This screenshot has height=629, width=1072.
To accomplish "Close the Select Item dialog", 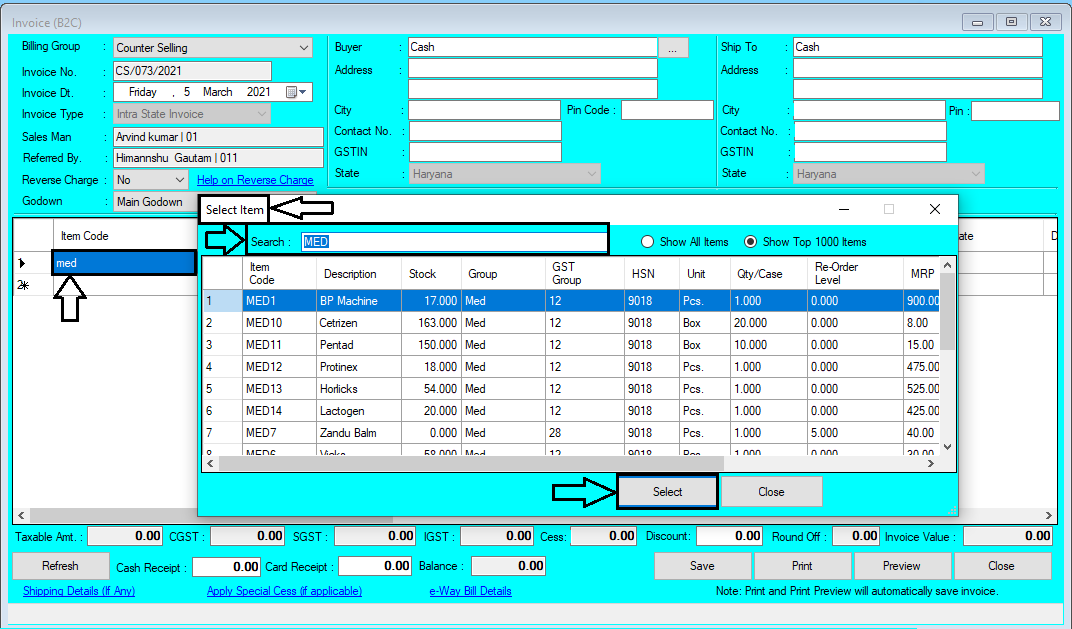I will (771, 491).
